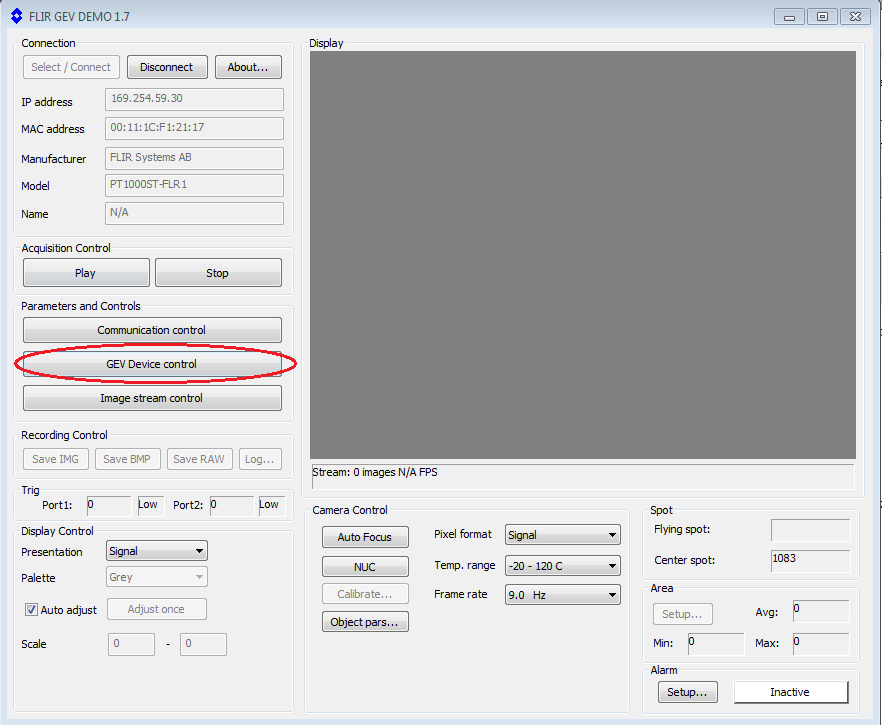Click the Adjust once button
Screen dimensions: 882x725
click(157, 609)
